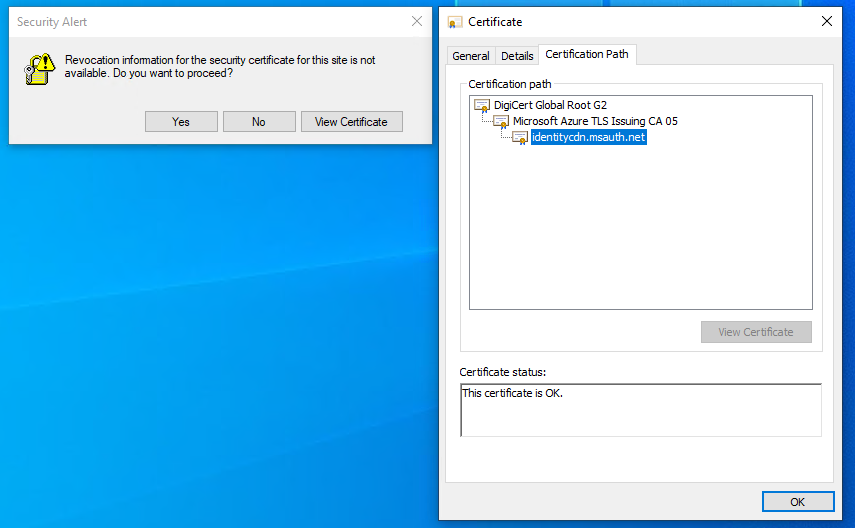
Task: Click the Microsoft Azure TLS Issuing CA icon
Action: [x=501, y=121]
